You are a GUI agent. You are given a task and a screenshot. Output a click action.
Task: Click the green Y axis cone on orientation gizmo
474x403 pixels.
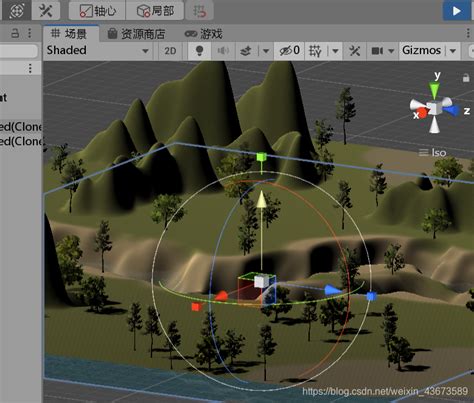(434, 90)
